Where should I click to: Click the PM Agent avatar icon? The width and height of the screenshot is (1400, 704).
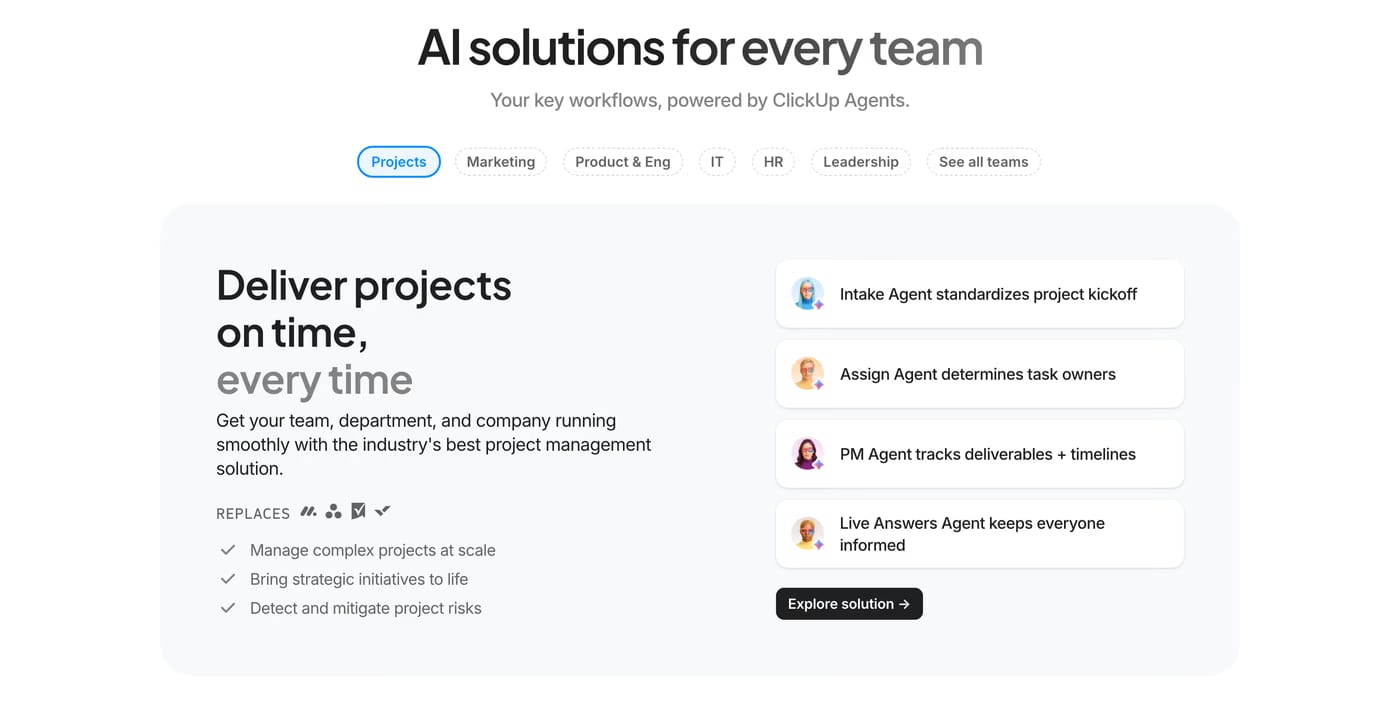[808, 454]
